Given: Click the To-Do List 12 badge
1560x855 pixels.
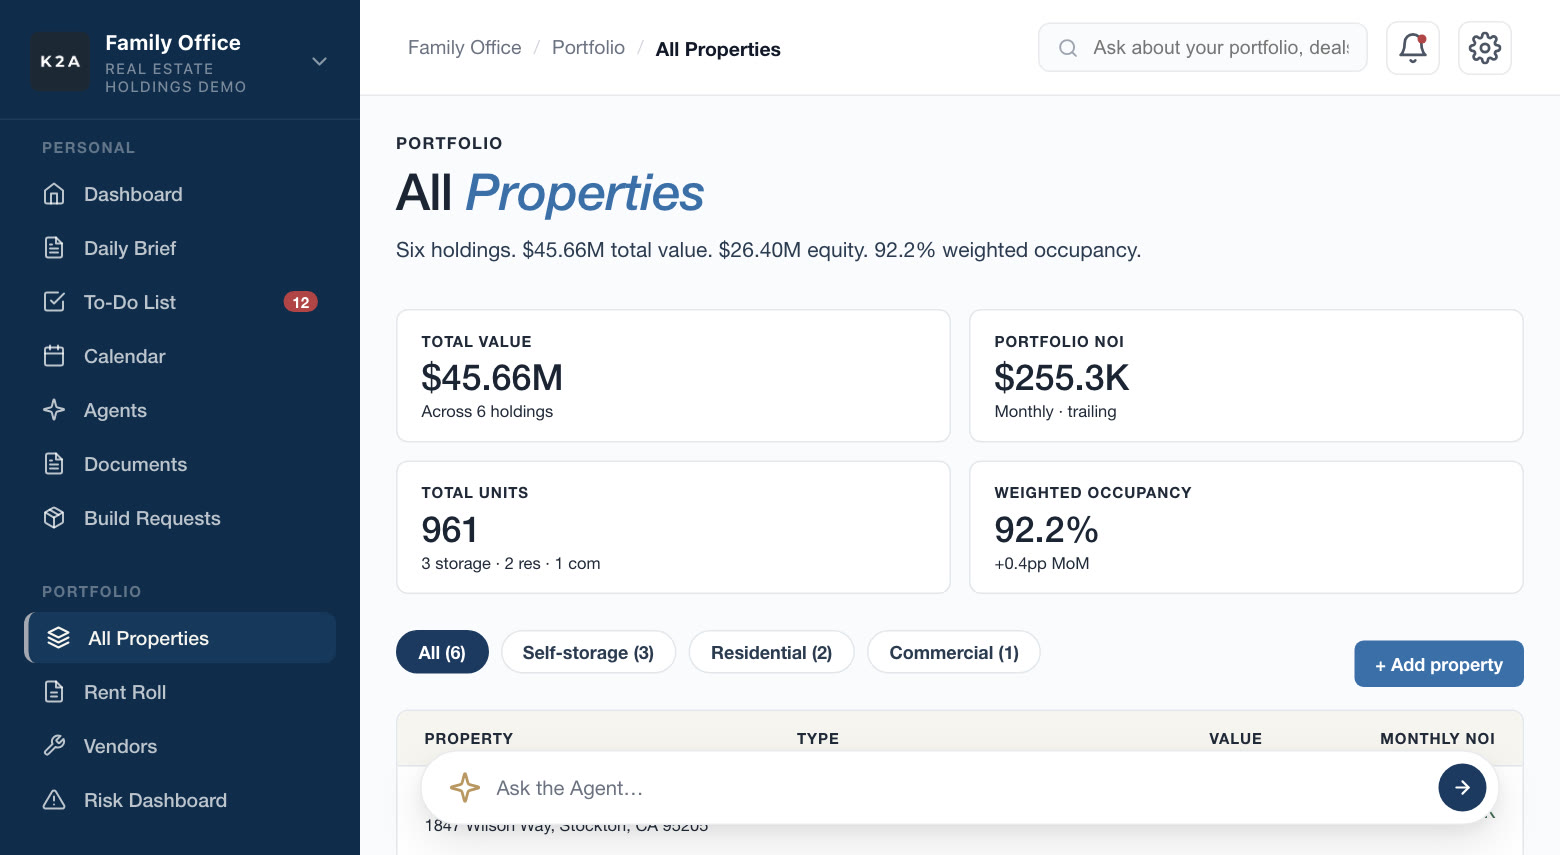Looking at the screenshot, I should 301,302.
